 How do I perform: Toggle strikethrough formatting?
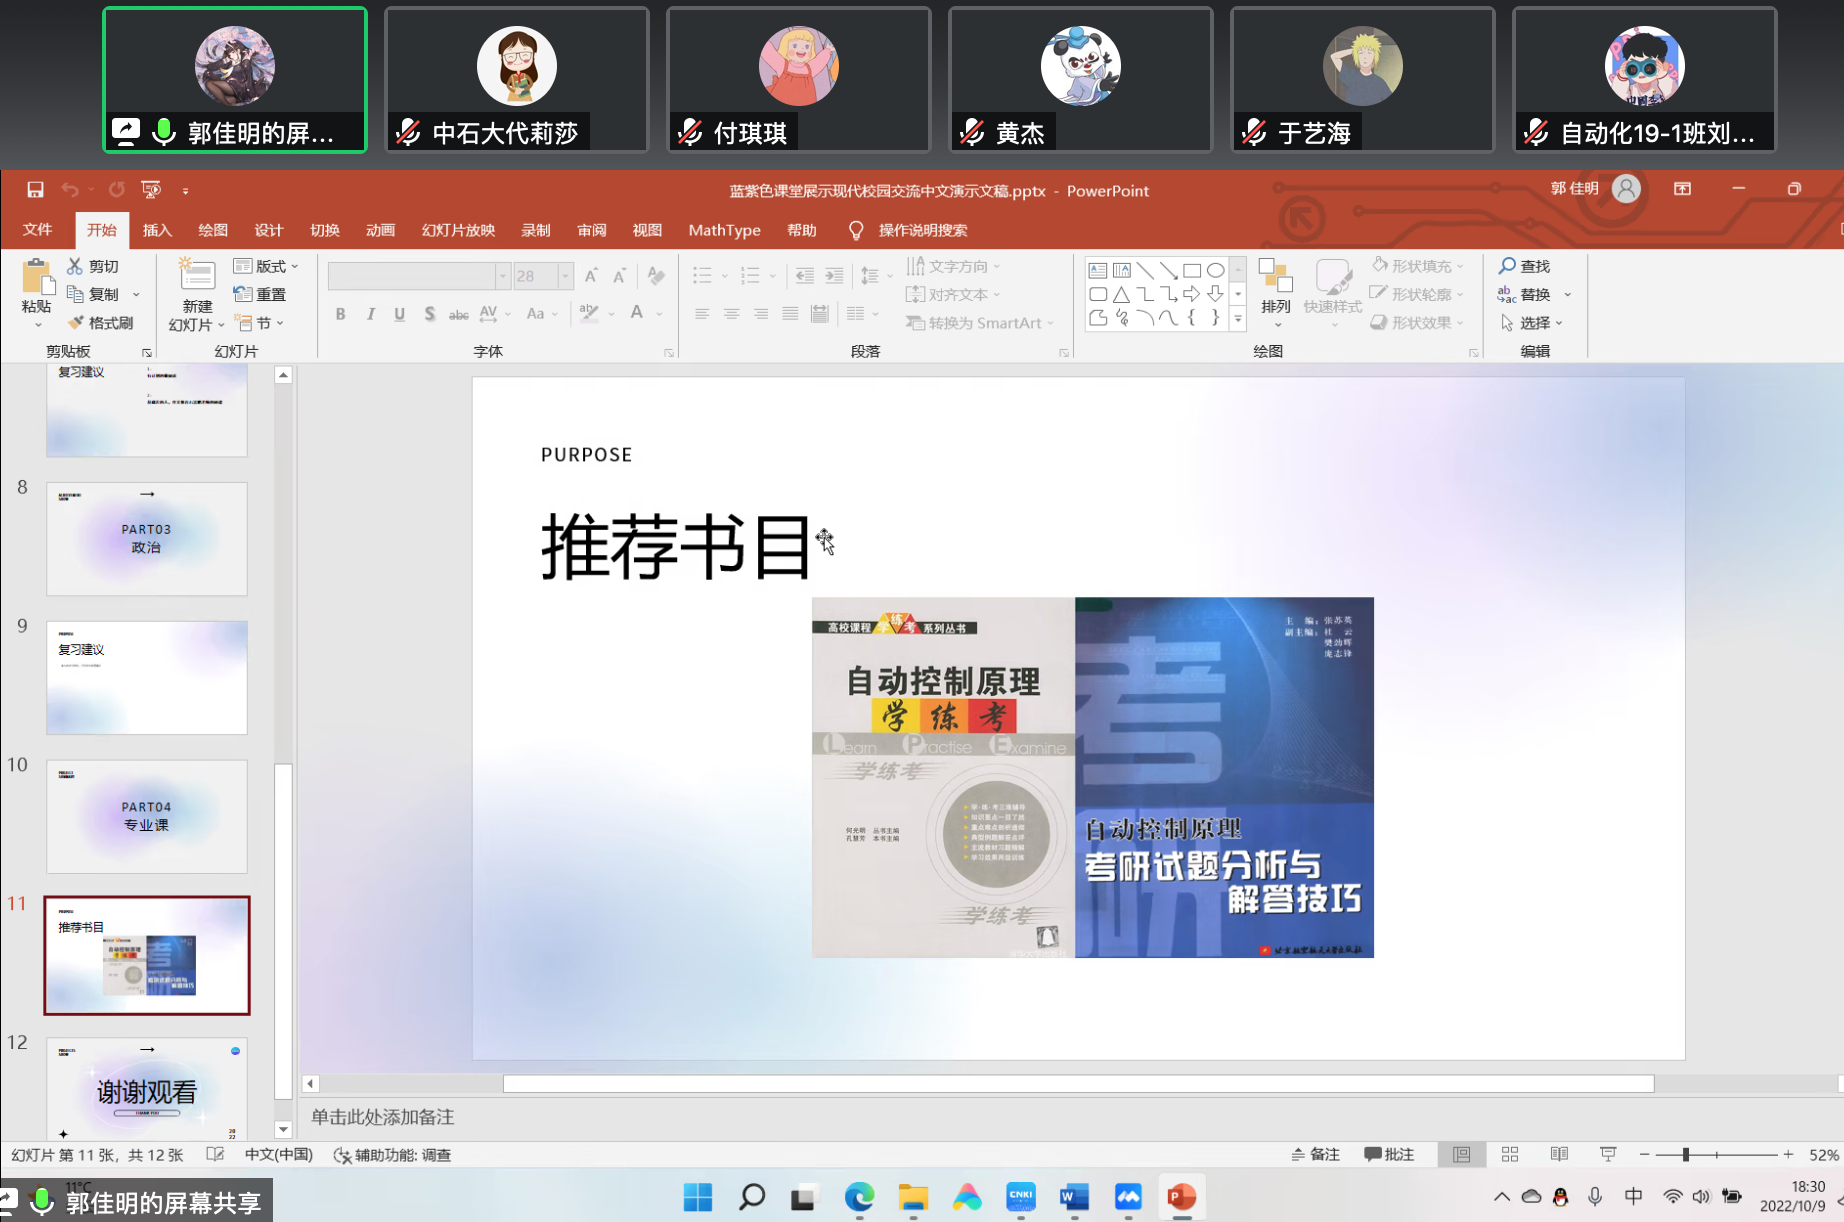pos(458,313)
